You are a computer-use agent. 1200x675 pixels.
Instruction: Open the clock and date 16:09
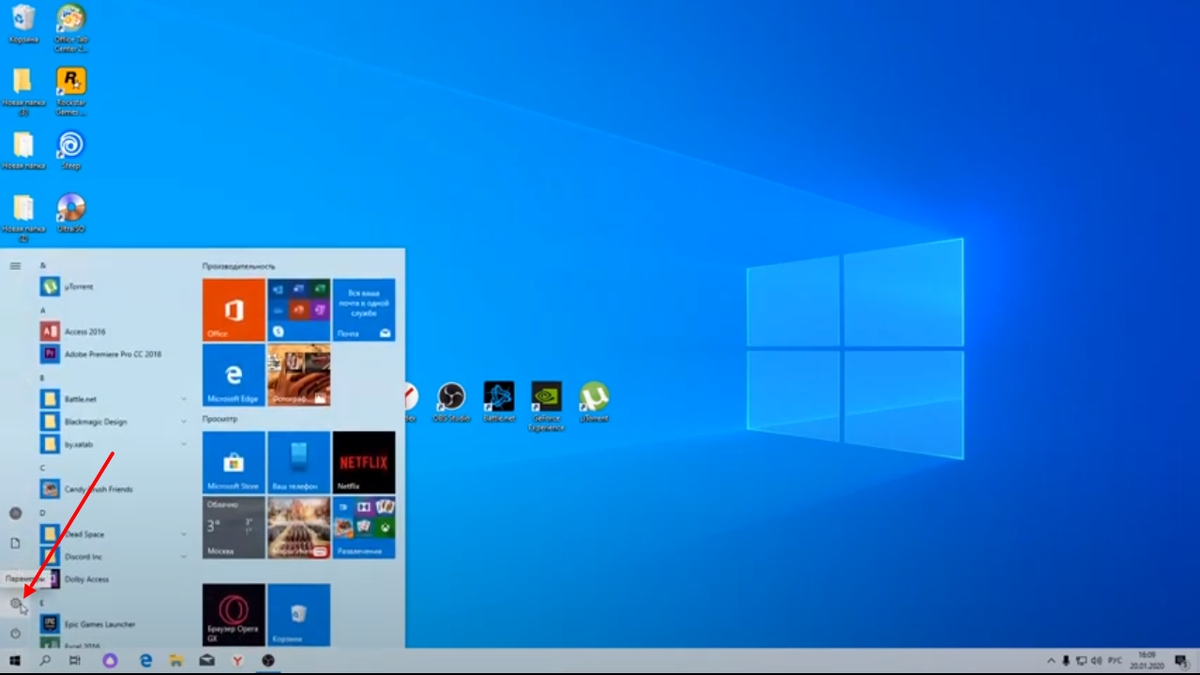click(1146, 661)
